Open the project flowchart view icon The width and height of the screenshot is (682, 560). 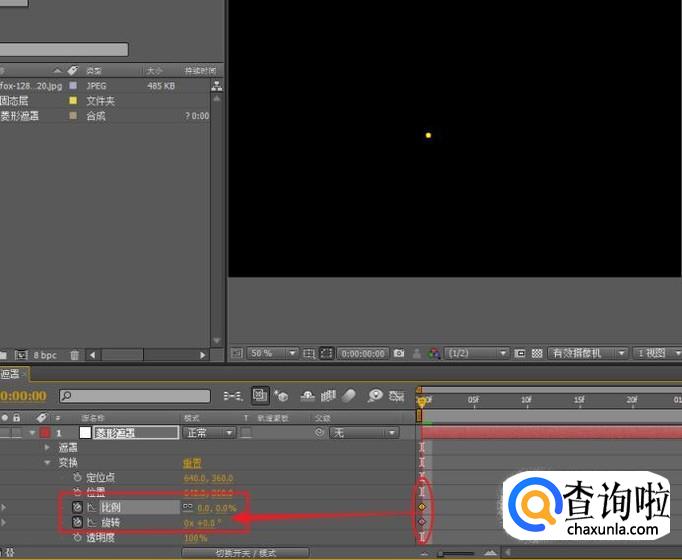click(217, 86)
